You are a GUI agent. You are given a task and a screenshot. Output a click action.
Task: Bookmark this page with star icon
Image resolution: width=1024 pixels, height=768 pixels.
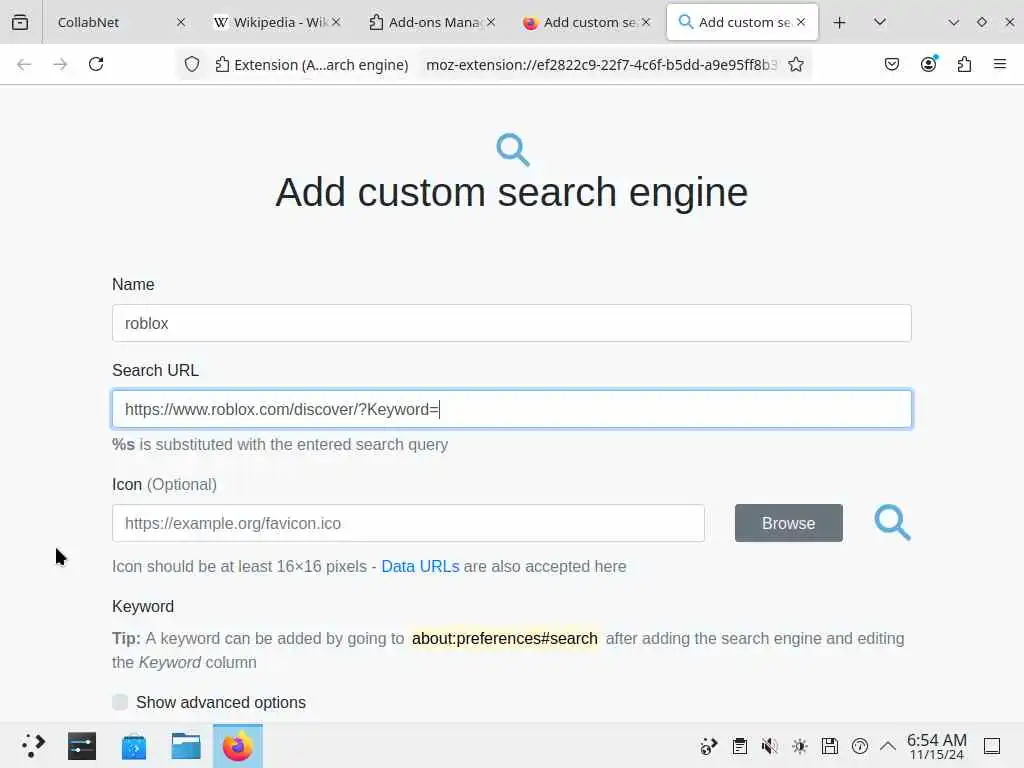tap(795, 64)
